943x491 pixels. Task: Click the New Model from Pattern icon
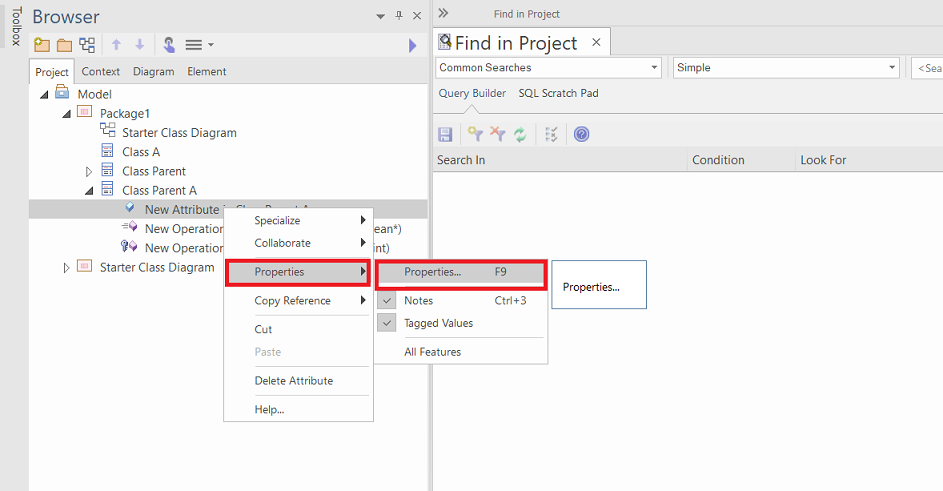[41, 45]
